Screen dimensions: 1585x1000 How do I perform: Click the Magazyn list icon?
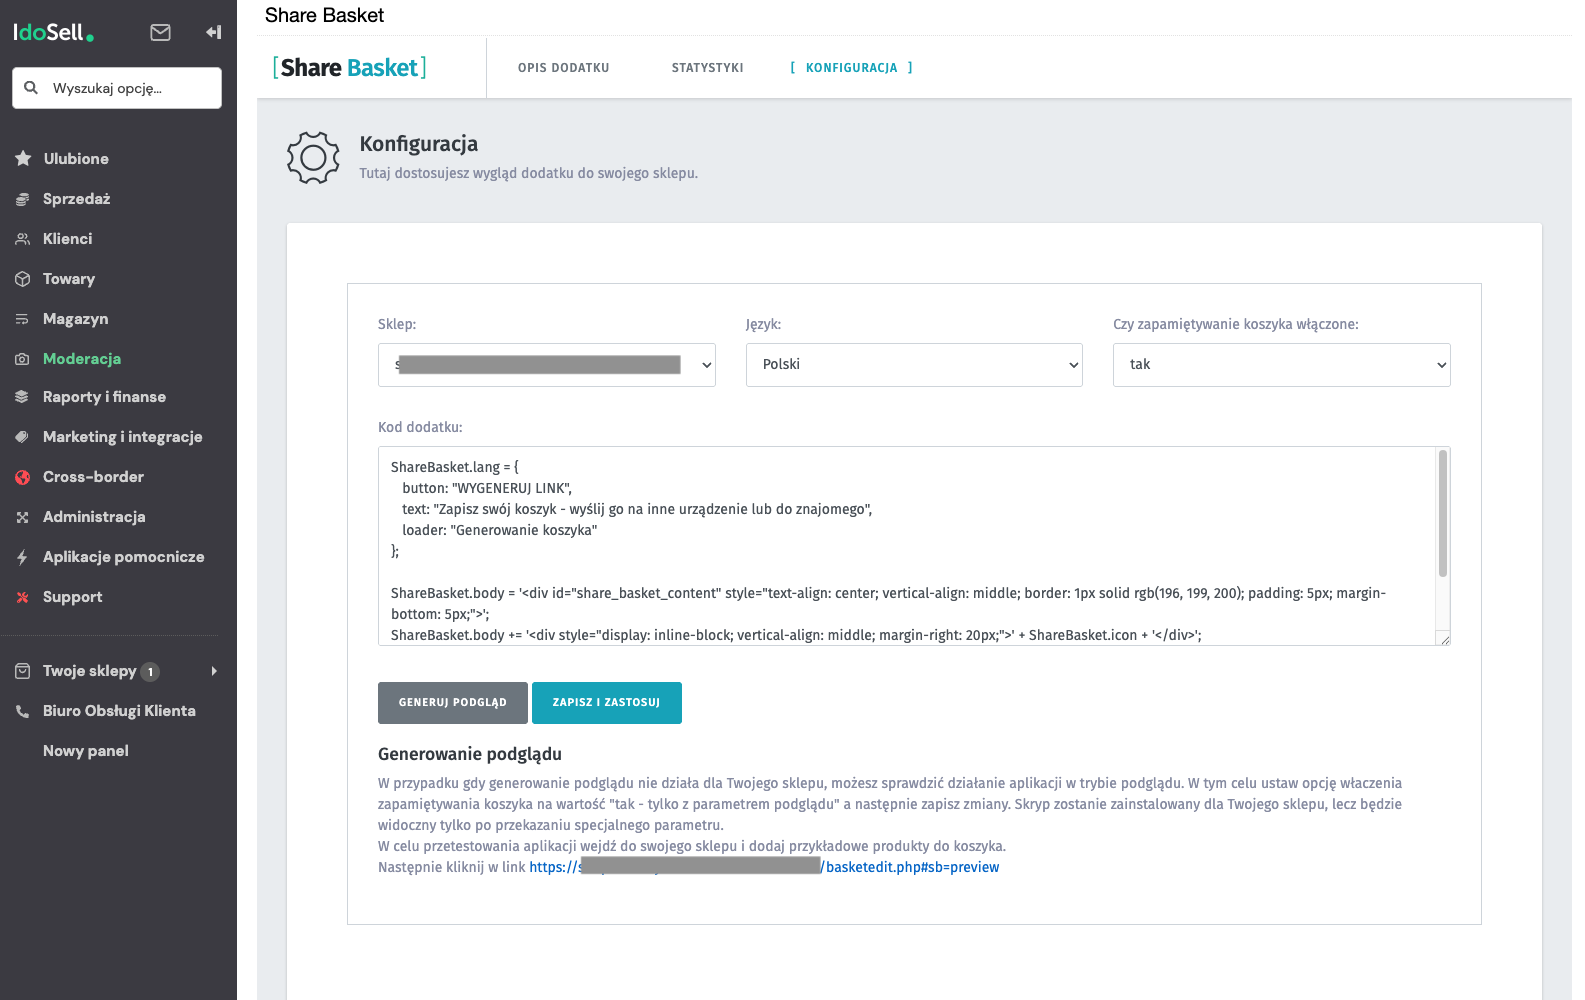pyautogui.click(x=23, y=319)
